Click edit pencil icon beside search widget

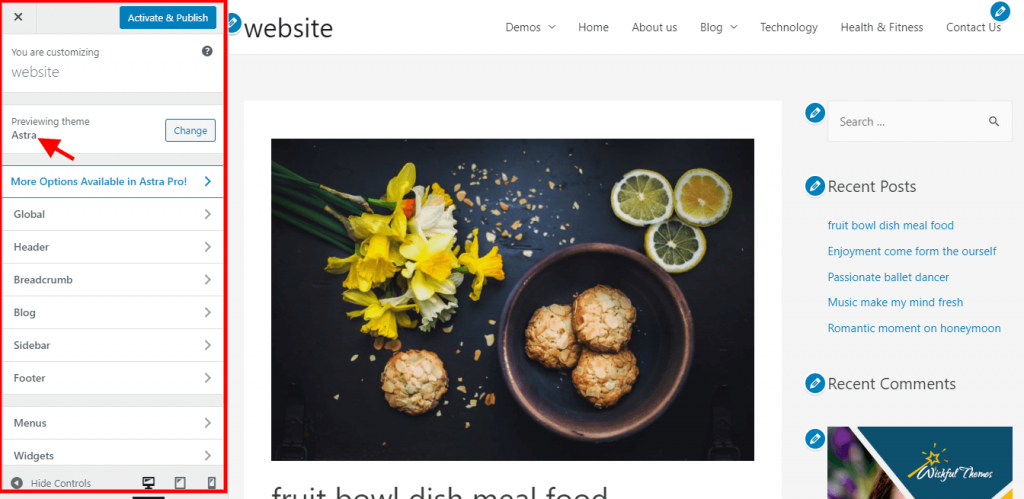coord(814,113)
